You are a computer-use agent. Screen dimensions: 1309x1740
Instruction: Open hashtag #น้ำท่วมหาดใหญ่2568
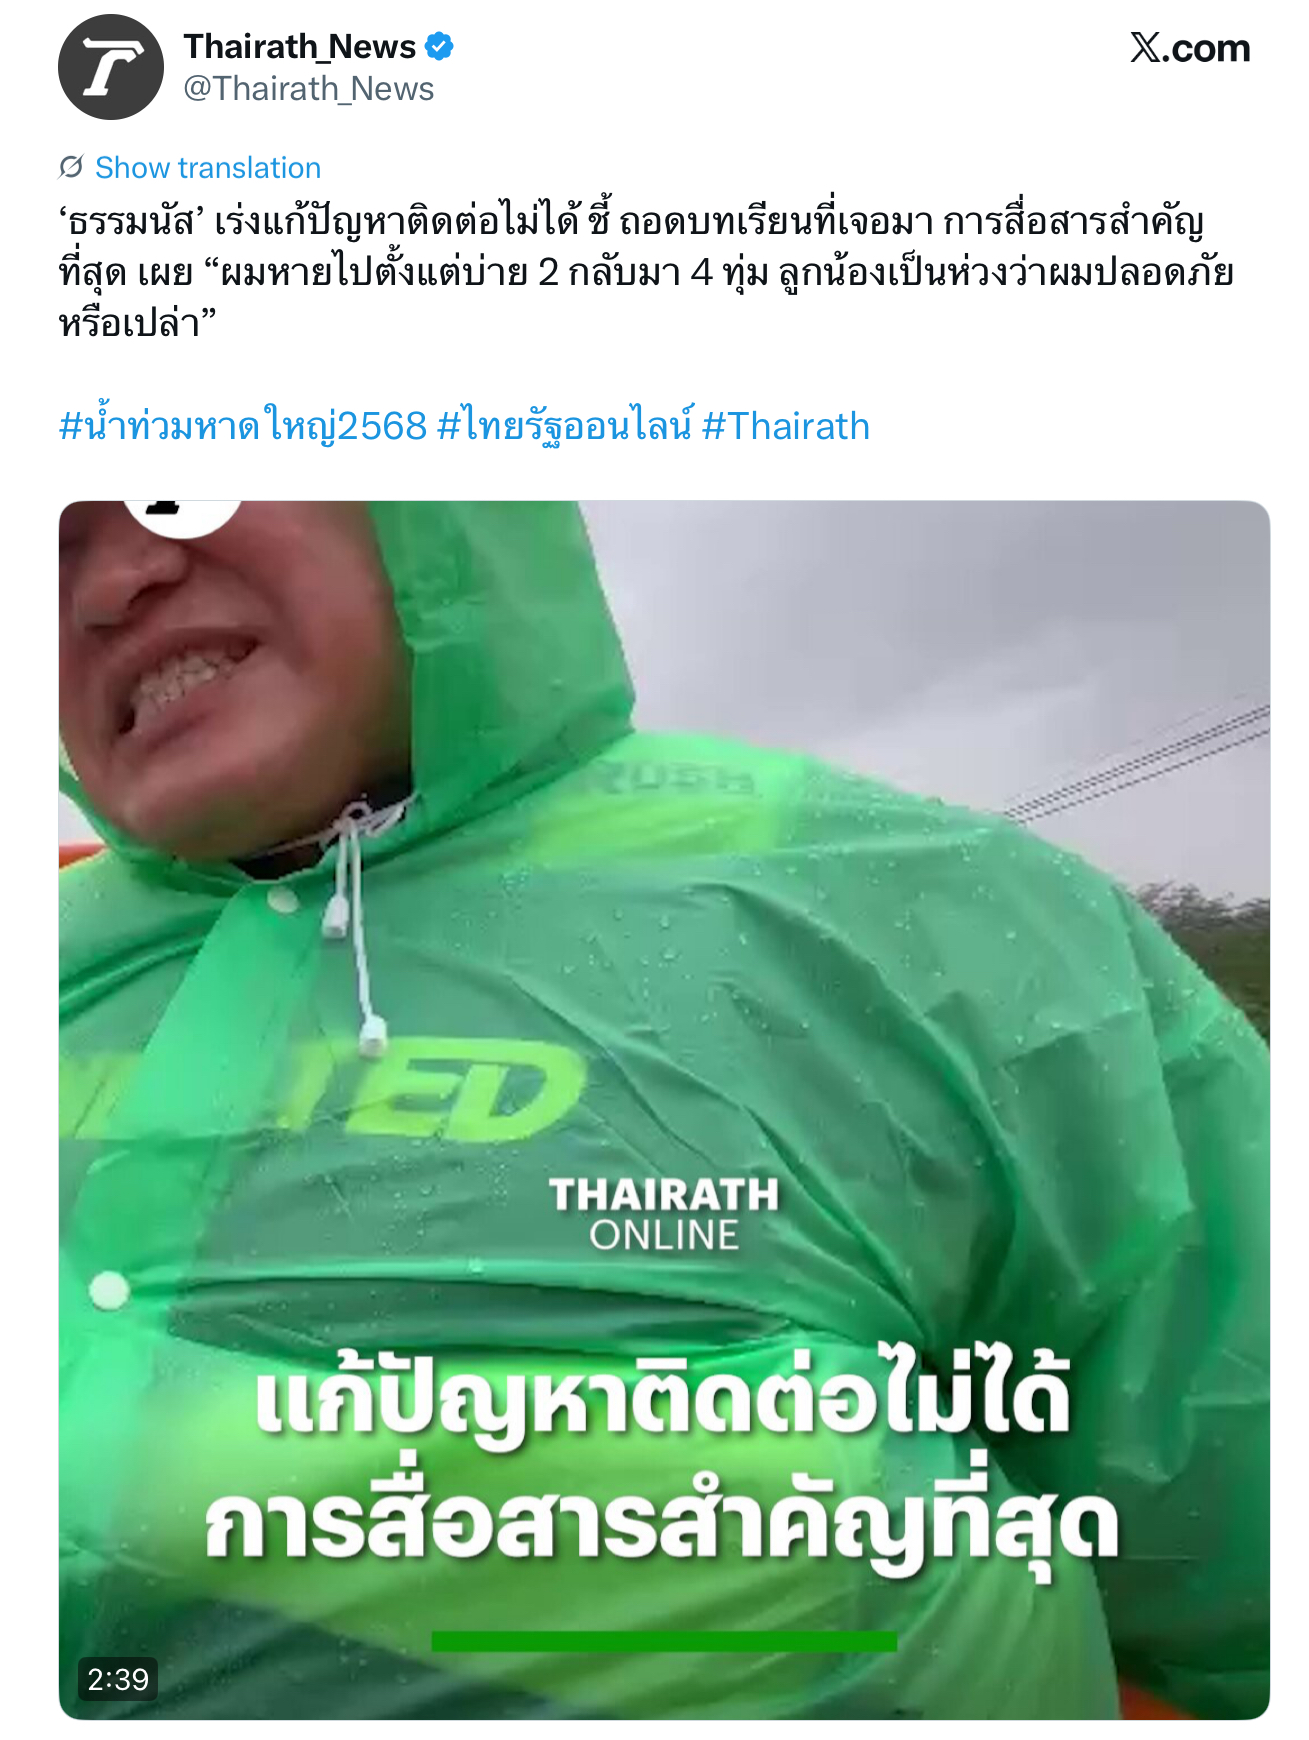click(243, 426)
